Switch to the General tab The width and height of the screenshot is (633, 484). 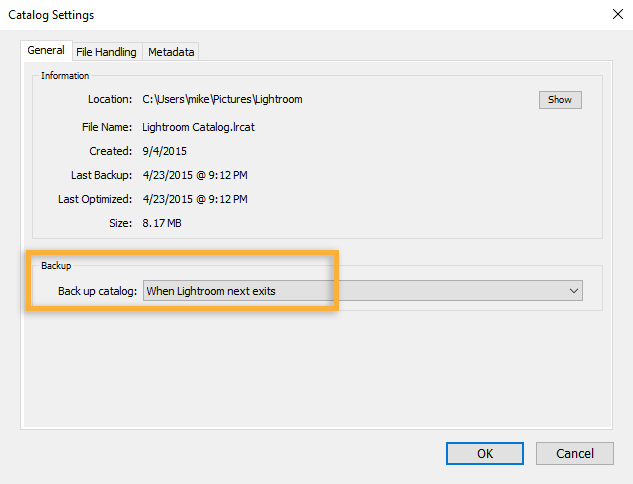tap(46, 50)
